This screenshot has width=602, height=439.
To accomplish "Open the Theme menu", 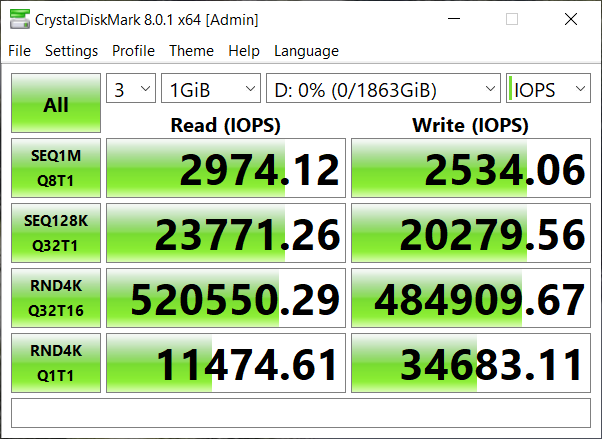I will point(191,51).
